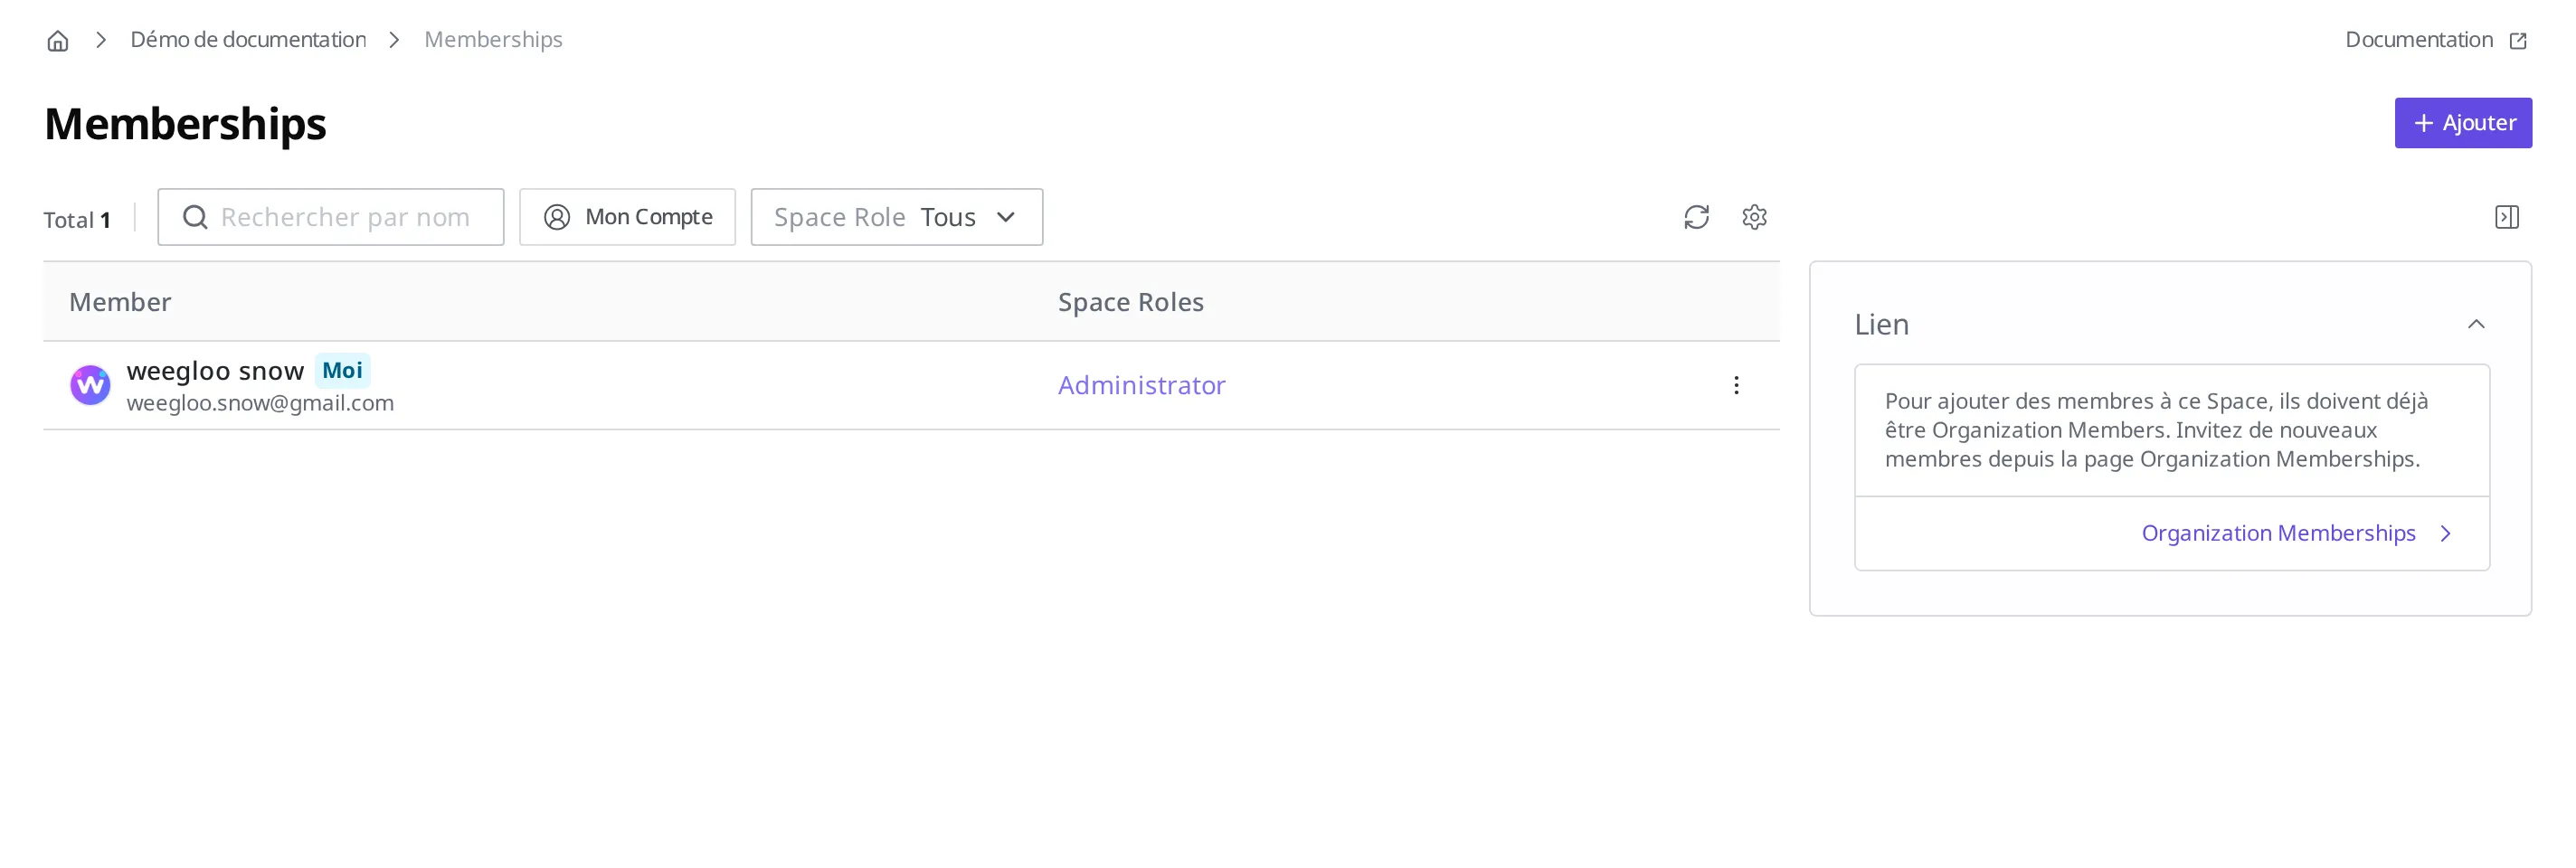Click the Administrator role link
The image size is (2576, 868).
(1141, 385)
